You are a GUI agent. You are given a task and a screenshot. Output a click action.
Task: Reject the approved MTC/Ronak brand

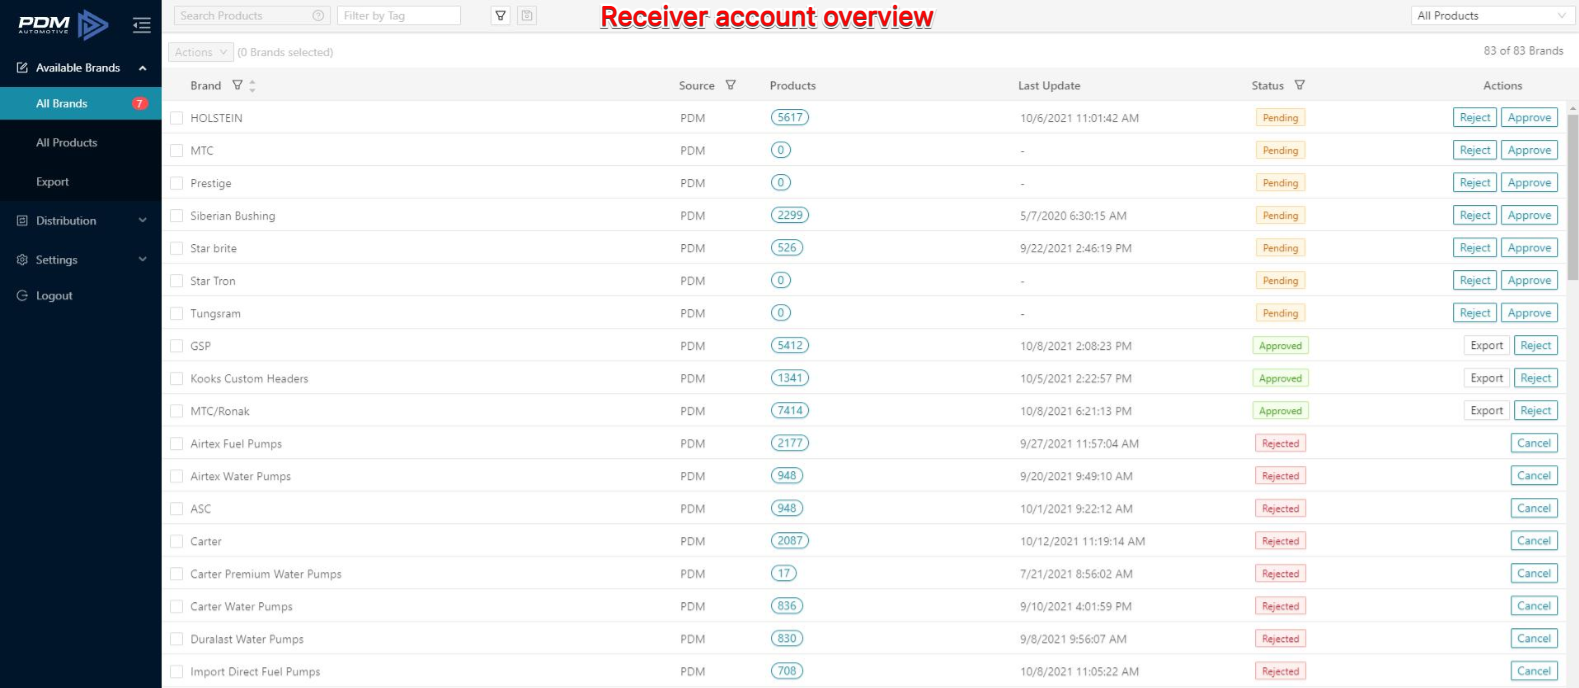1536,411
